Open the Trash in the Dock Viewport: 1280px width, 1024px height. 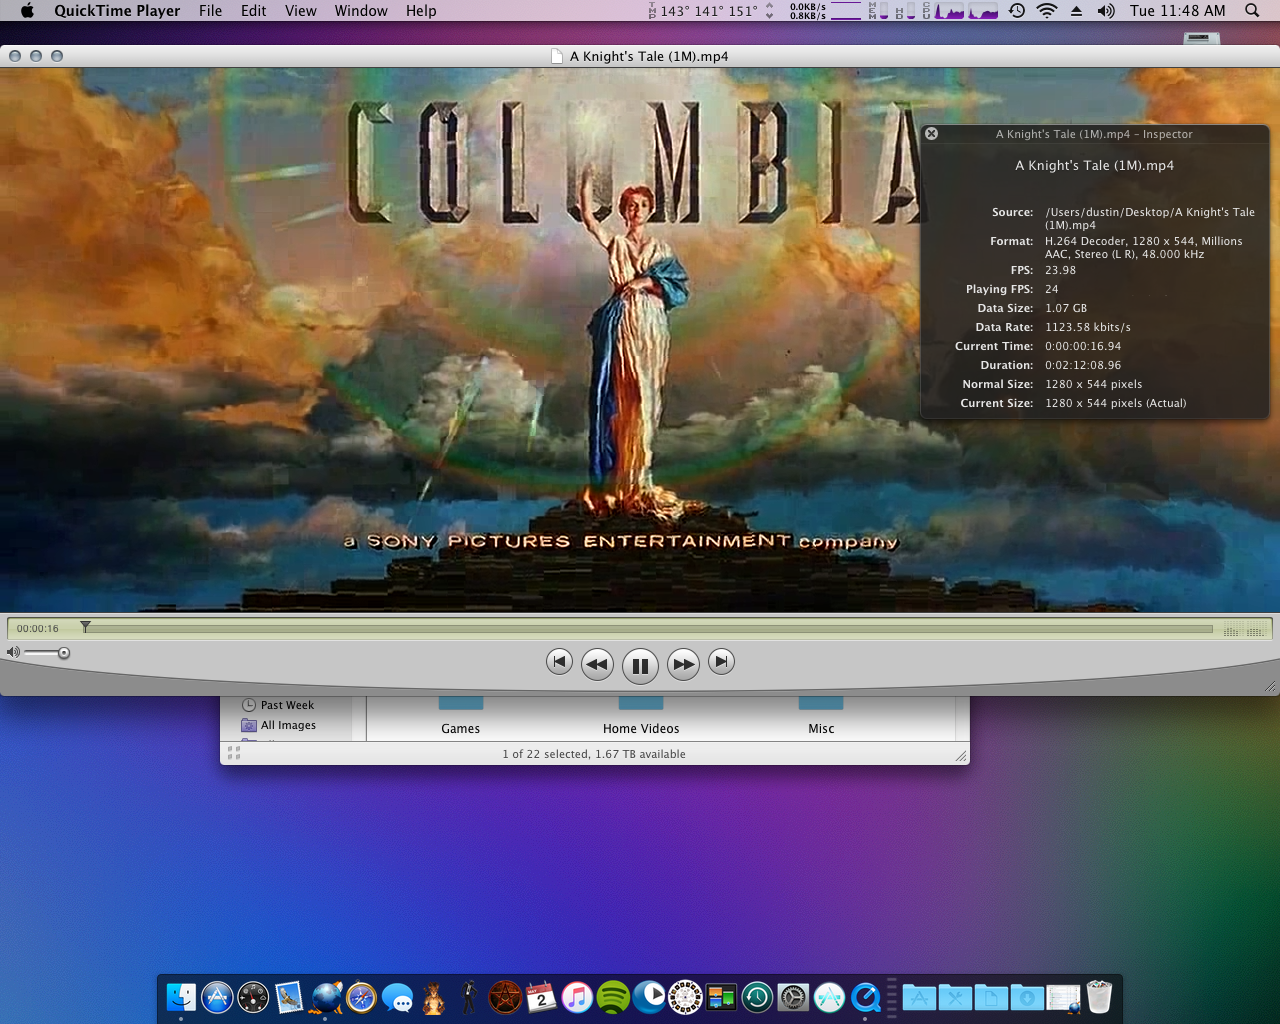[1099, 997]
